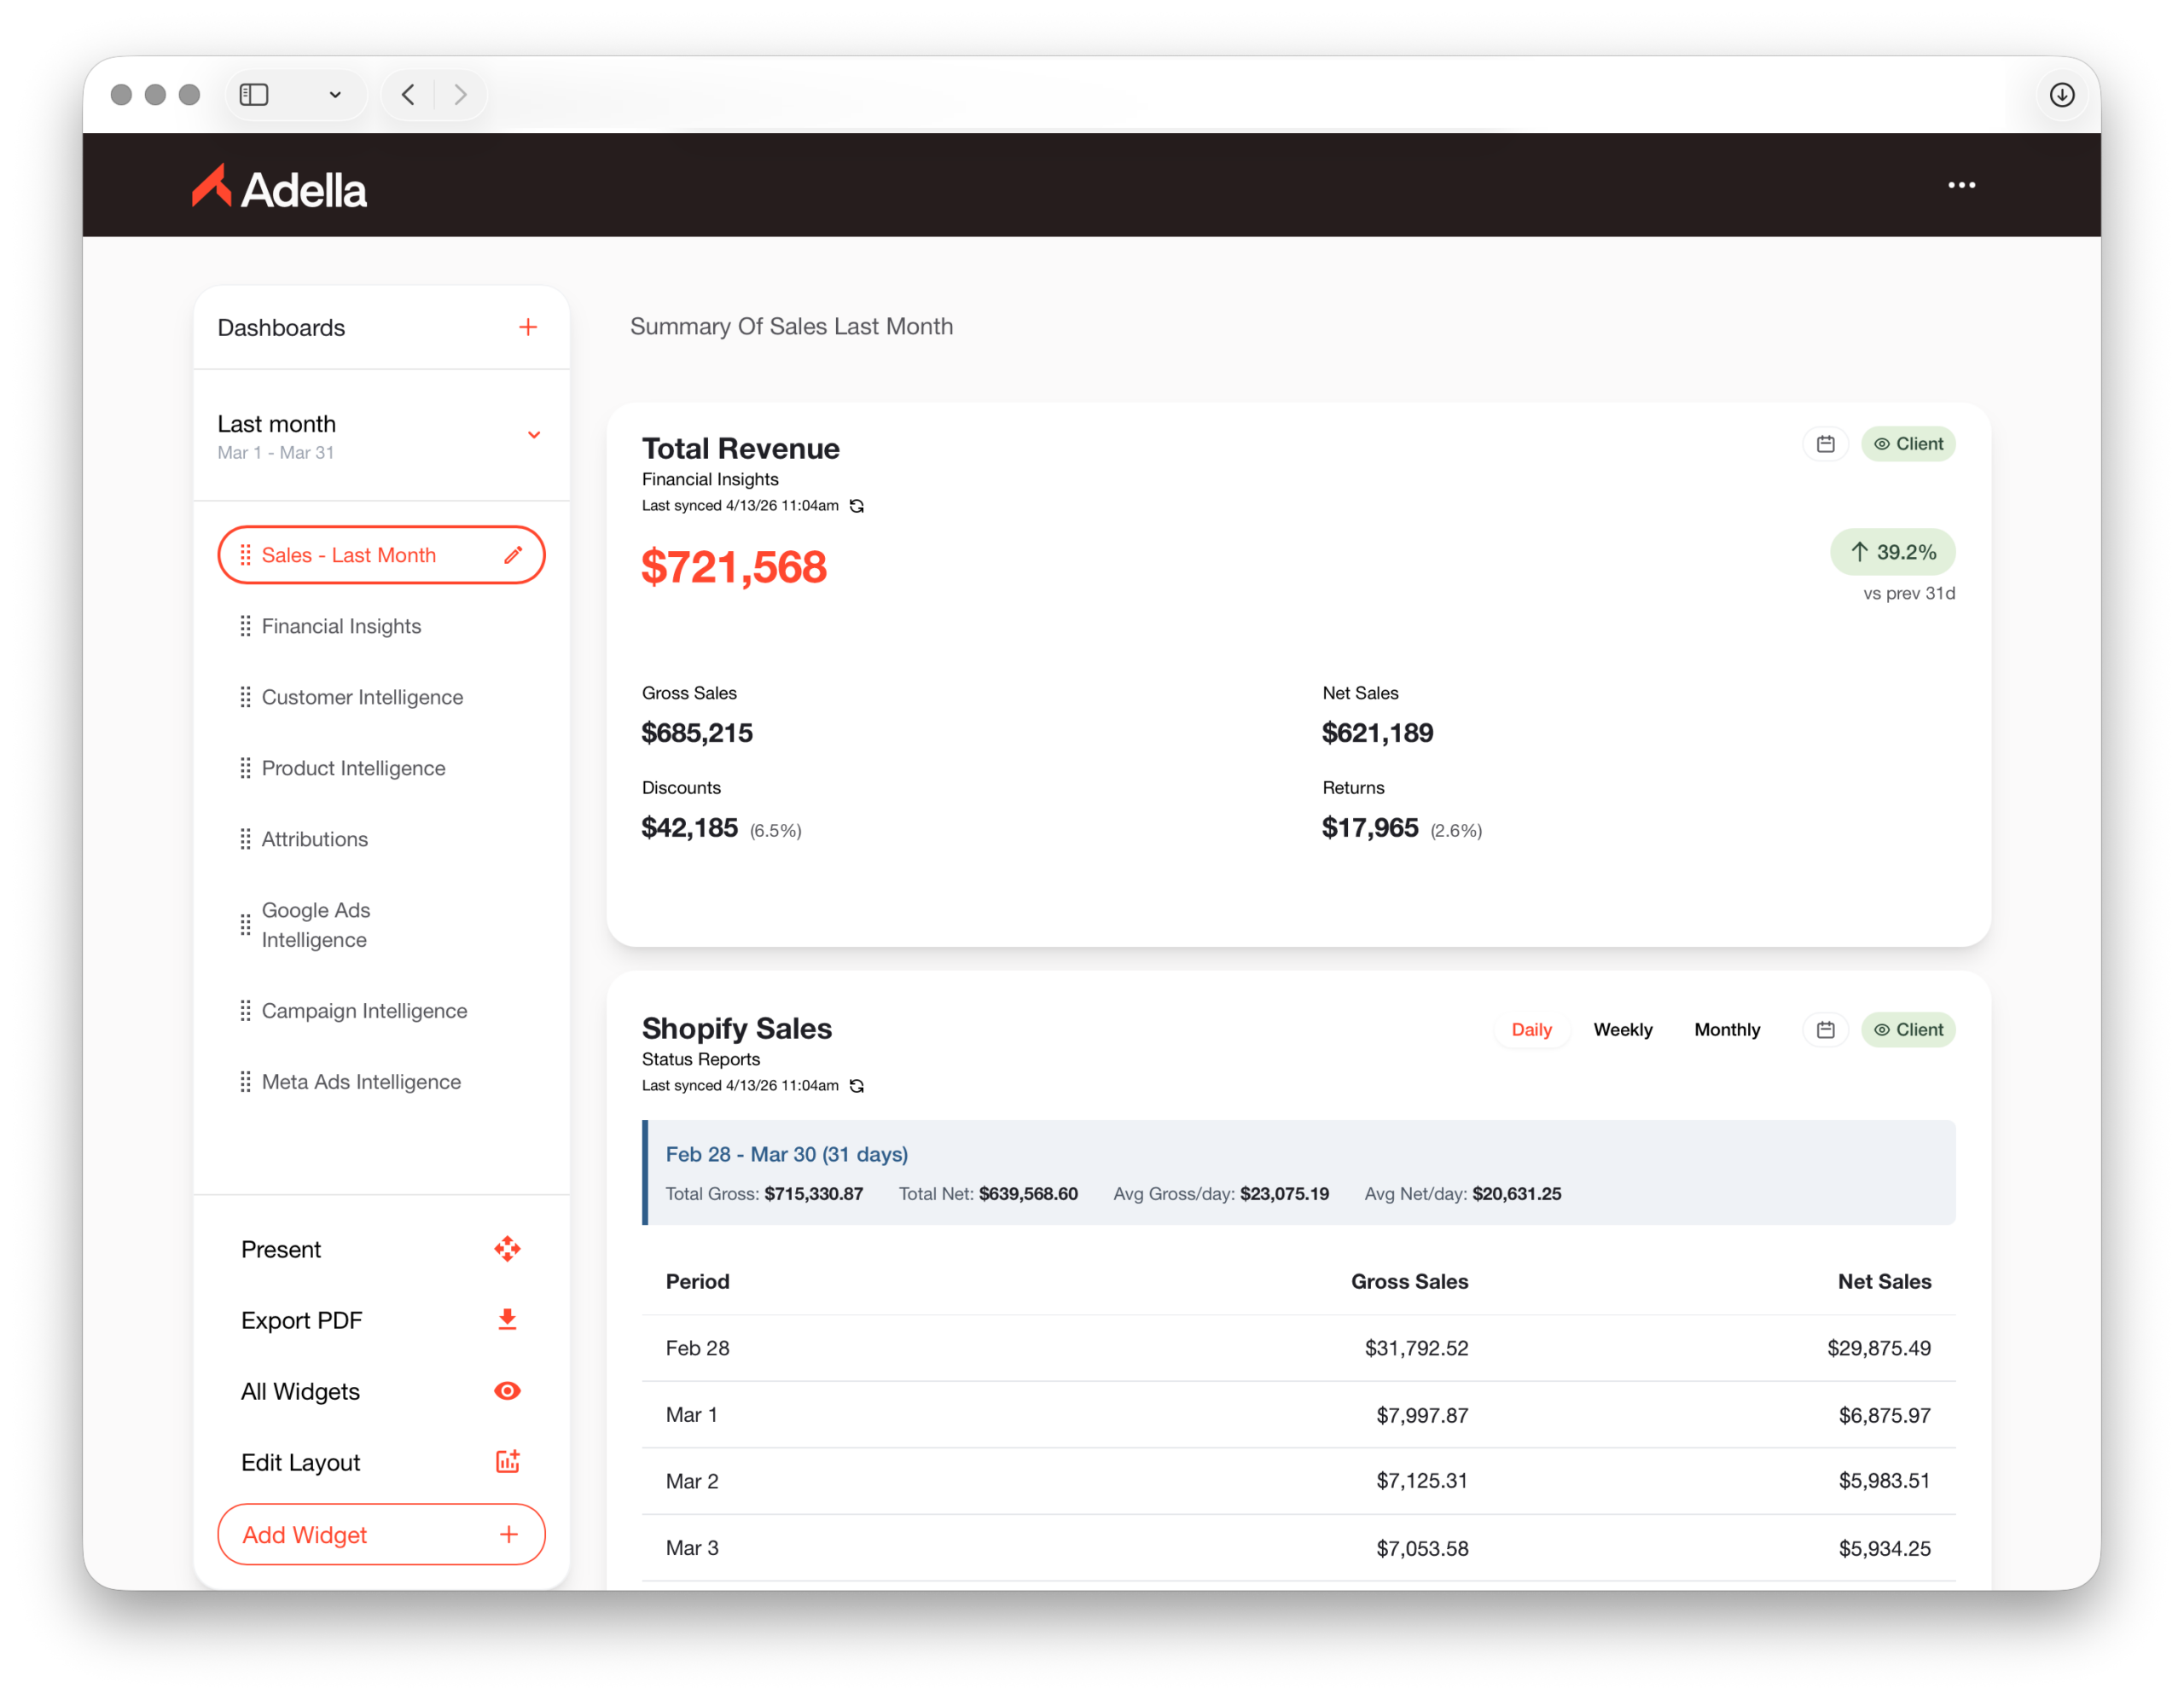Switch Shopify Sales to Monthly view
This screenshot has width=2184, height=1700.
pyautogui.click(x=1727, y=1030)
